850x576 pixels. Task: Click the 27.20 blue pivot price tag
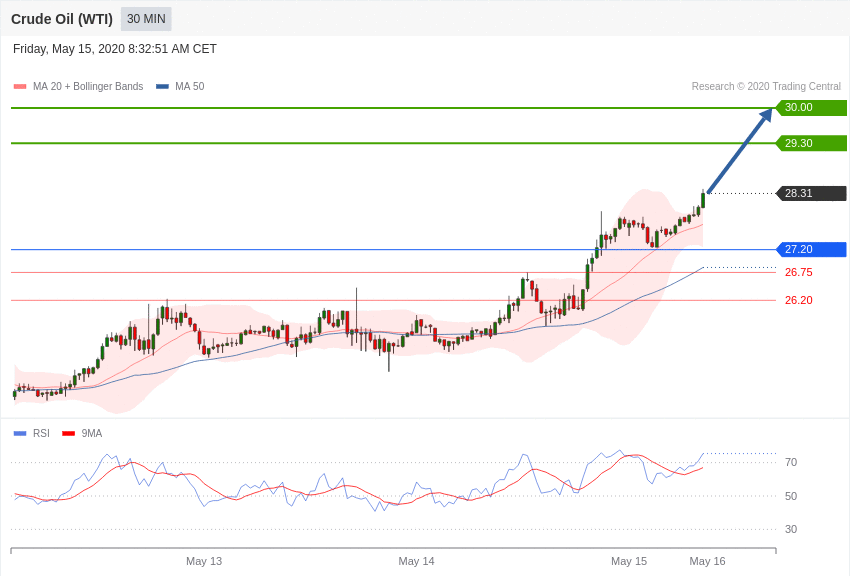[x=811, y=249]
